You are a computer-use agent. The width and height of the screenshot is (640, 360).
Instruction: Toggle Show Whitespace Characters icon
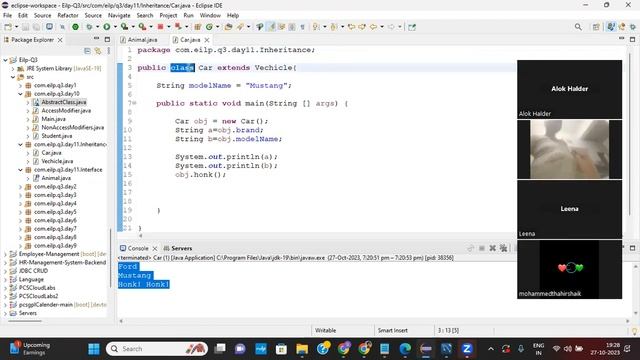(302, 27)
